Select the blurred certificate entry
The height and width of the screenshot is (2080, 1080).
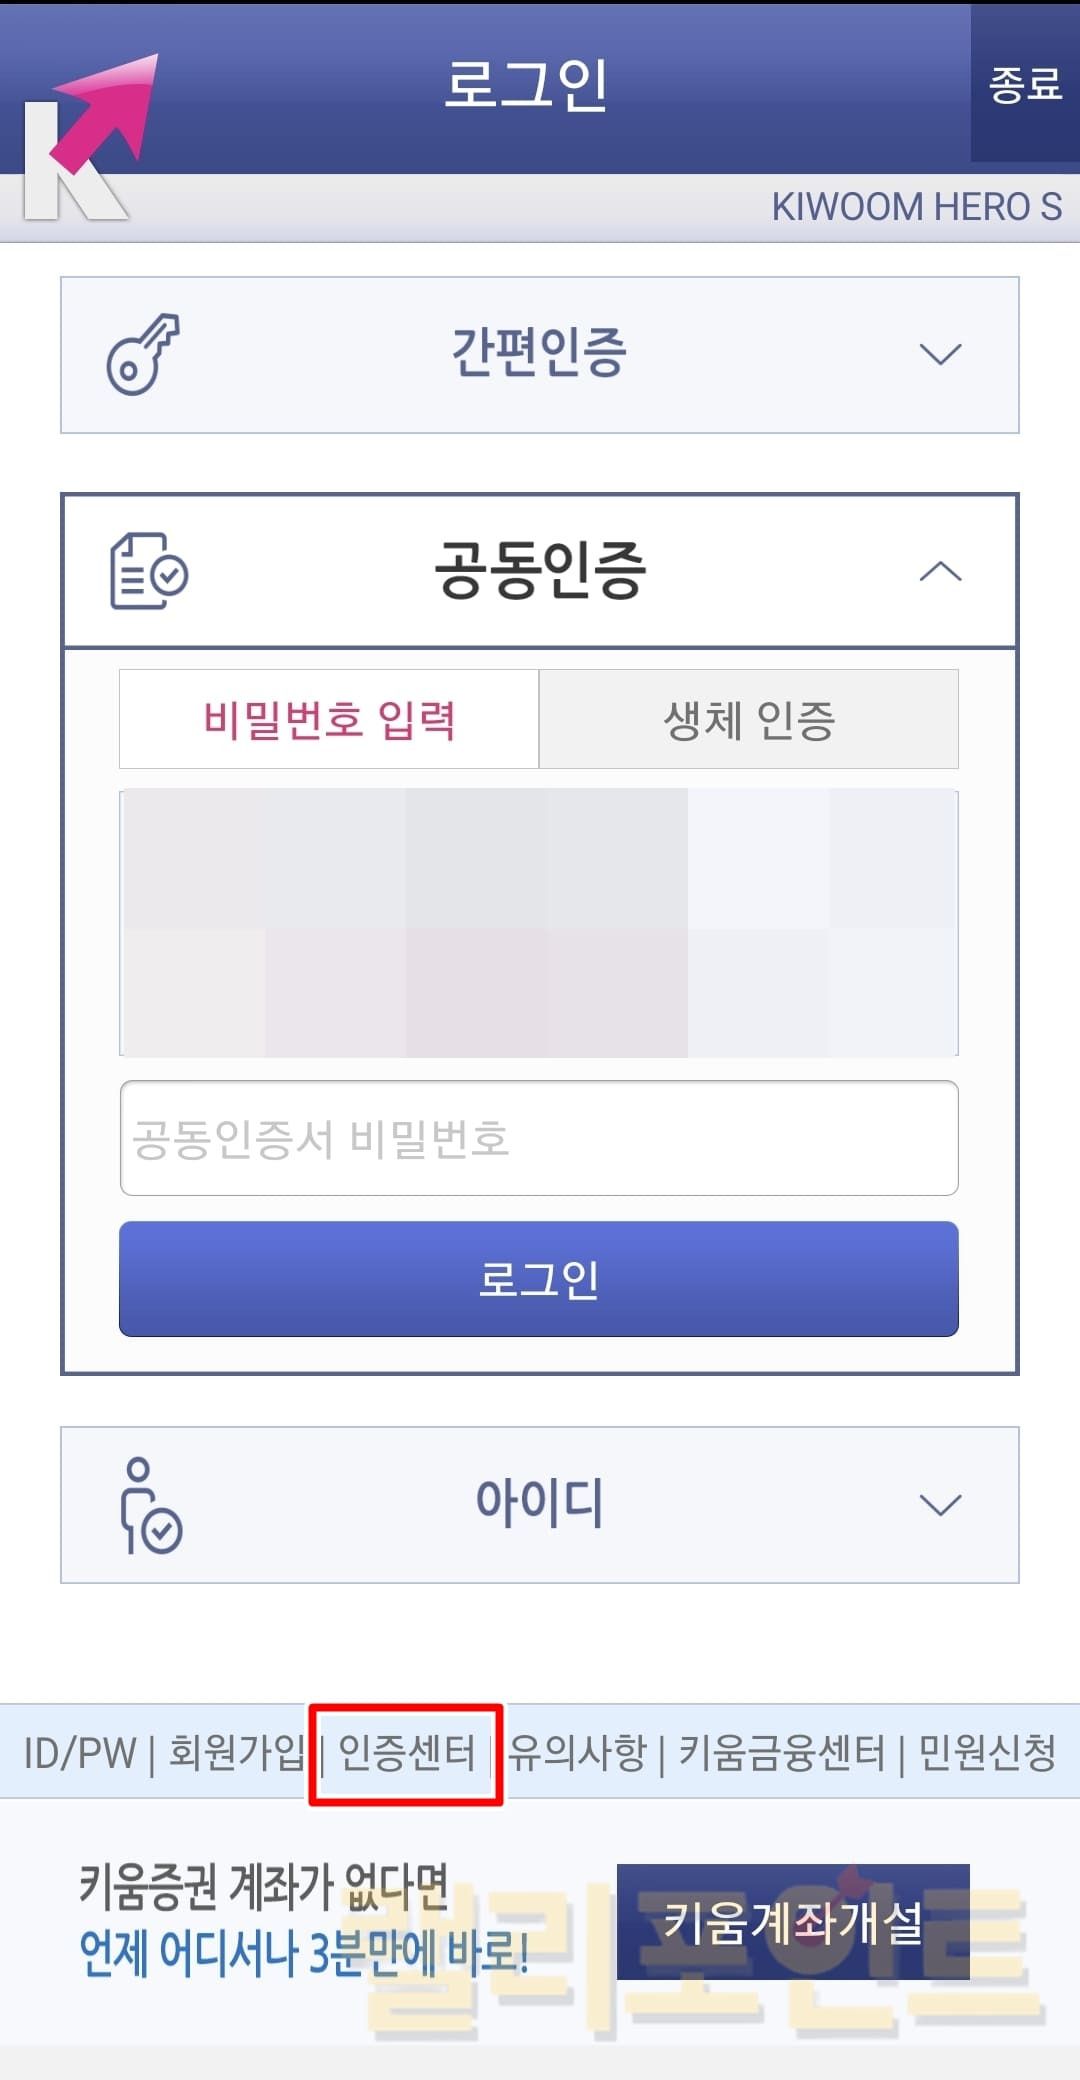click(x=539, y=923)
